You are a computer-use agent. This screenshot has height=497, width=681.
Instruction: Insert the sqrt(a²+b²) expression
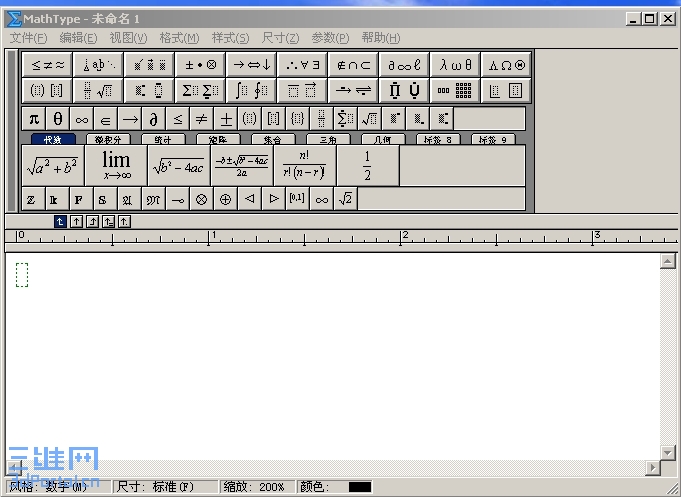pyautogui.click(x=53, y=166)
